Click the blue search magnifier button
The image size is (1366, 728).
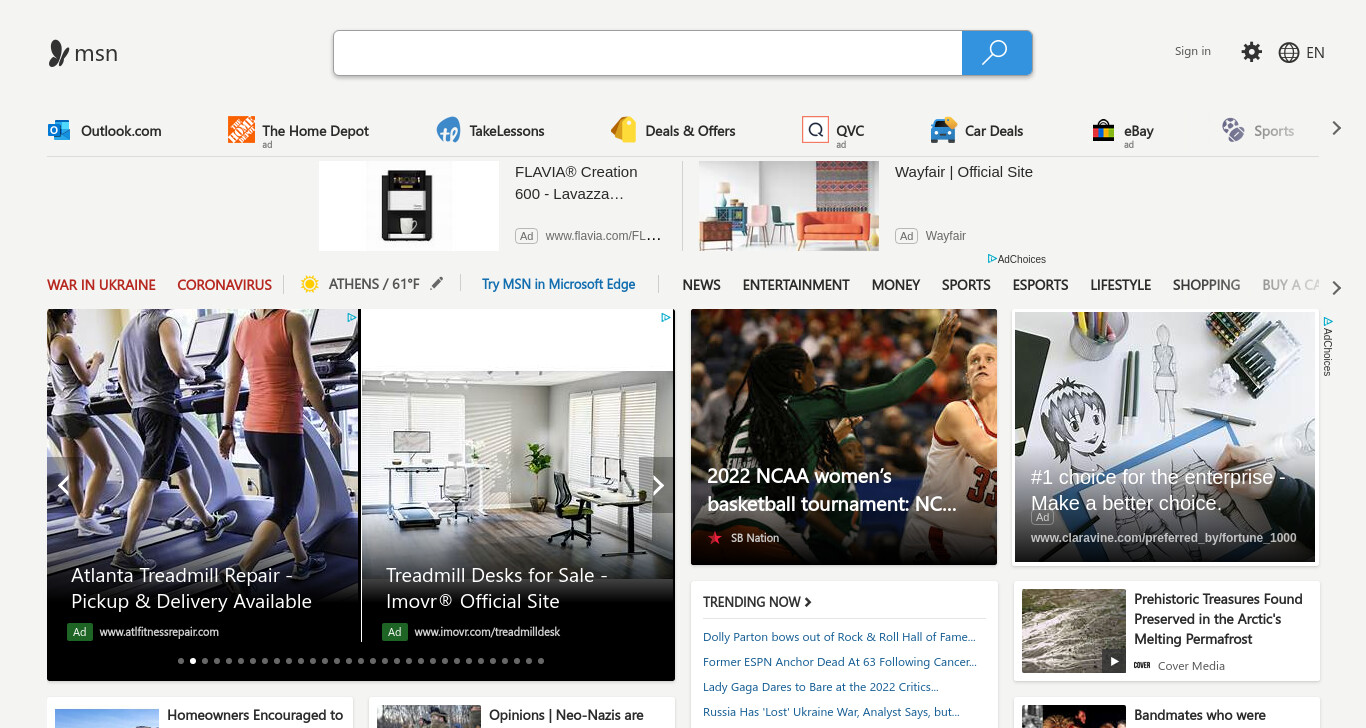996,53
